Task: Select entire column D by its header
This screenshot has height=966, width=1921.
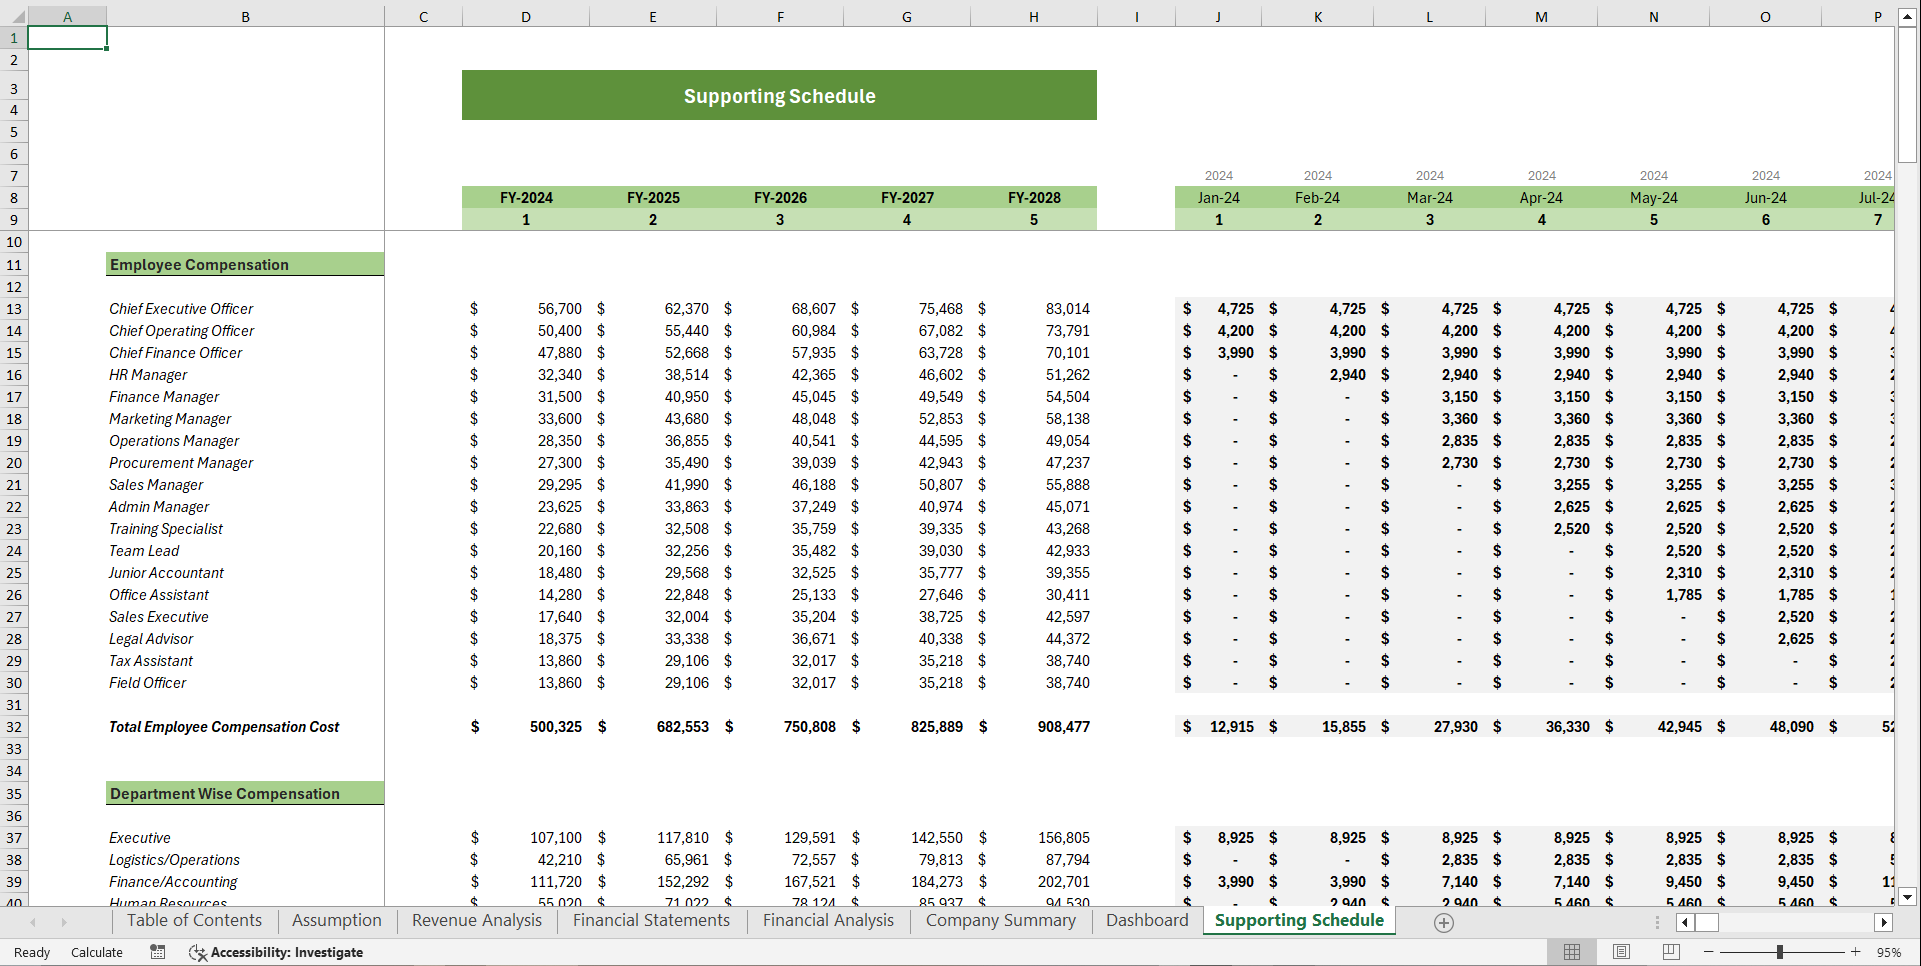Action: coord(526,16)
